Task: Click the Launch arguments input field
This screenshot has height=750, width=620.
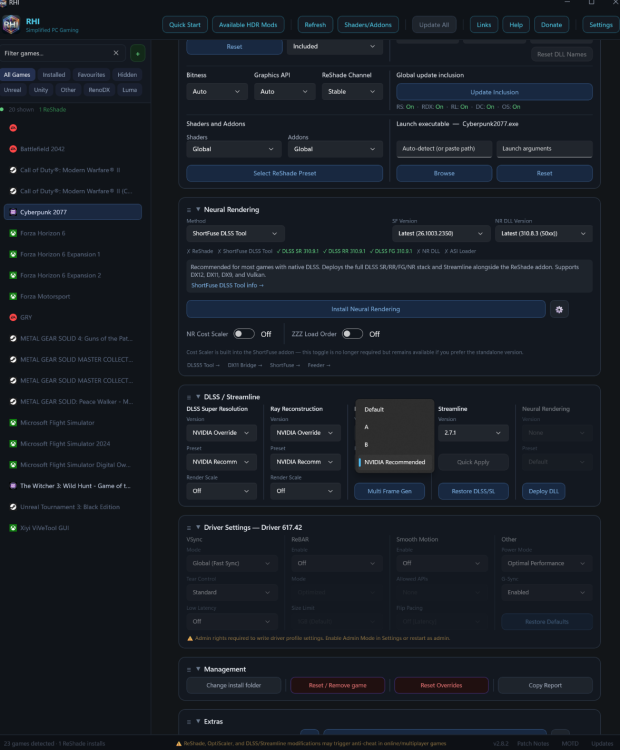Action: [x=544, y=149]
